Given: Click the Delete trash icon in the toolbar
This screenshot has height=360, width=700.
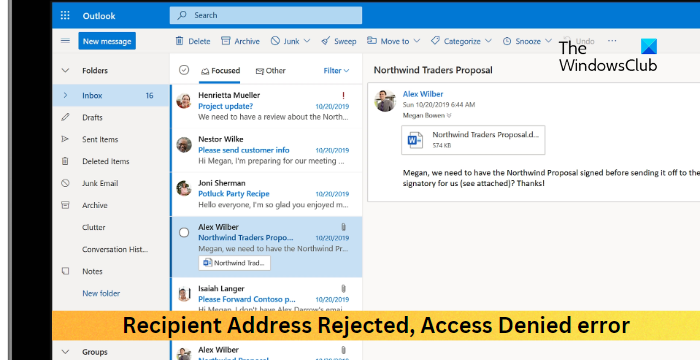Looking at the screenshot, I should tap(179, 41).
